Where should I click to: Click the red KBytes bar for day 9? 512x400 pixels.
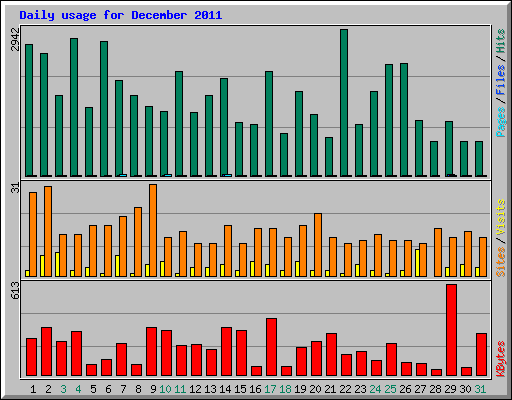tap(152, 352)
